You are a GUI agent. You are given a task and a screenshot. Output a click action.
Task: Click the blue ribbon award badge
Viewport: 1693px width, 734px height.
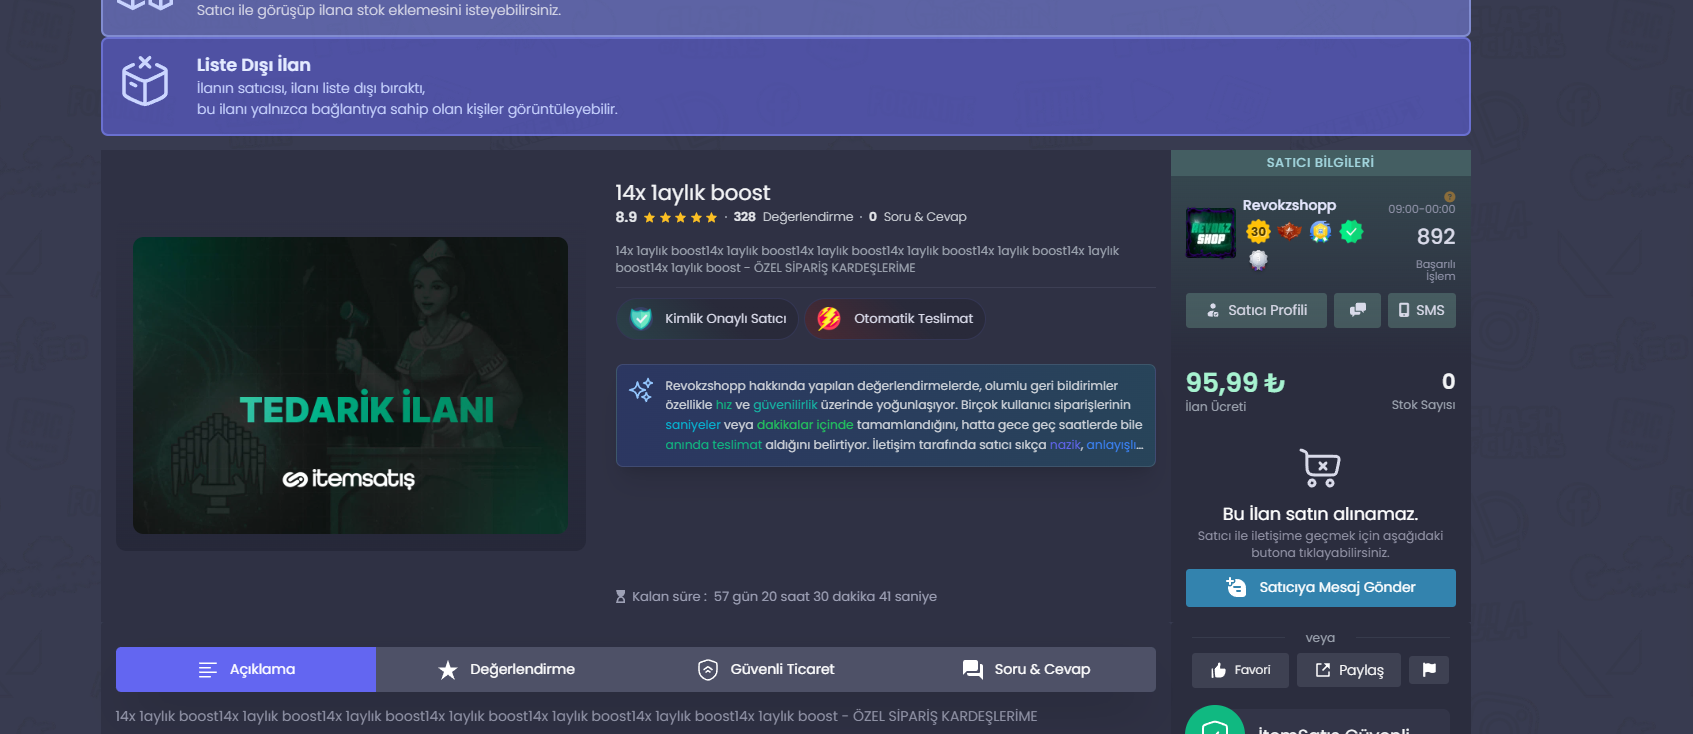click(1320, 232)
